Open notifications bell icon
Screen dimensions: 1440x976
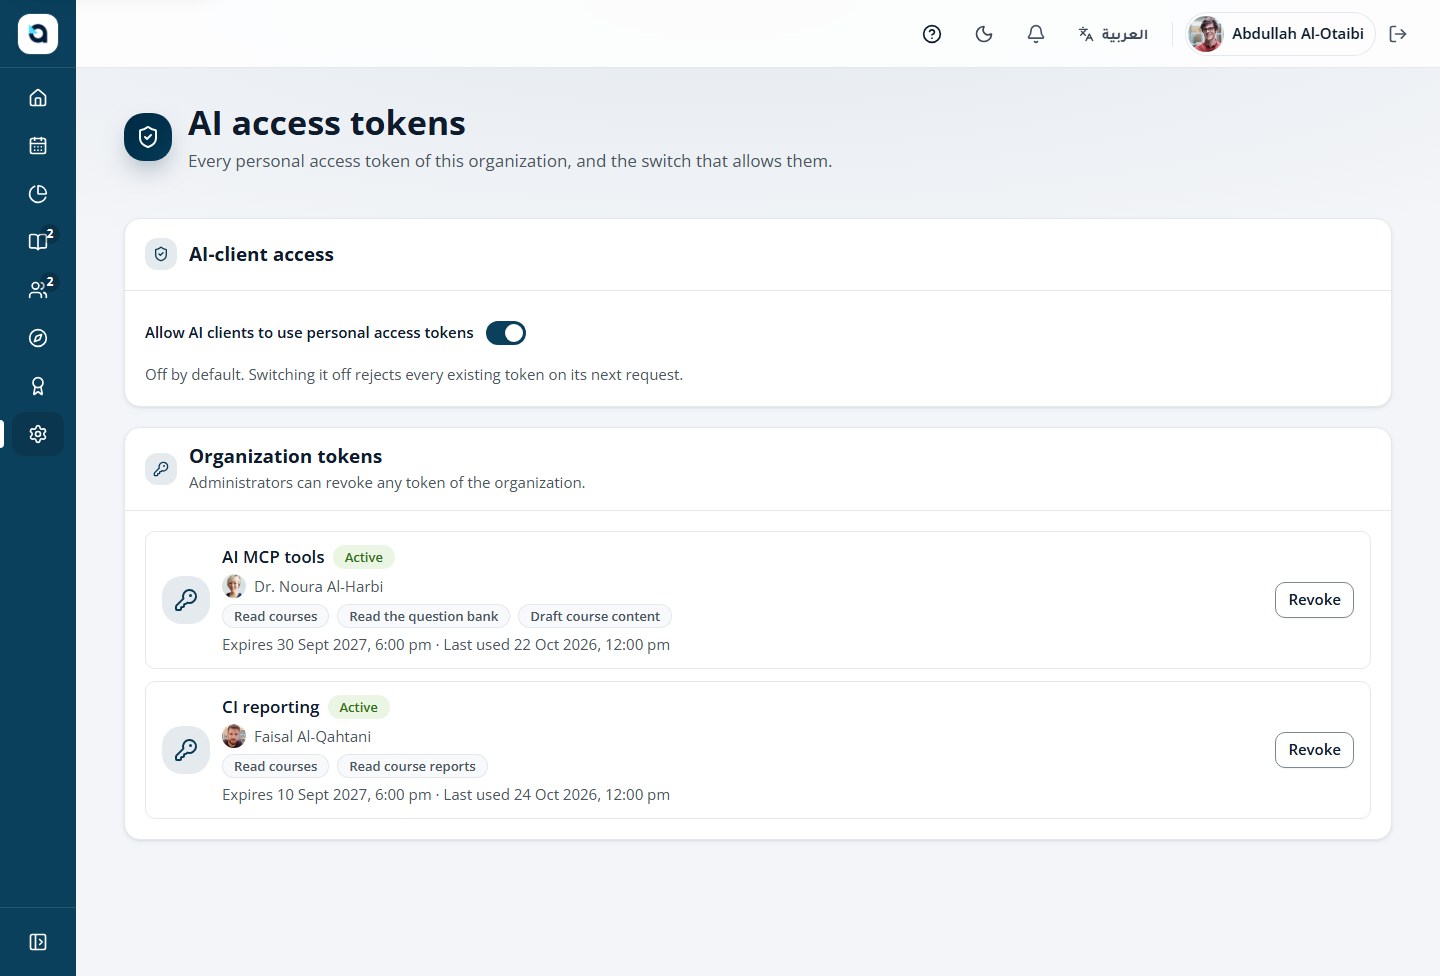click(1036, 34)
